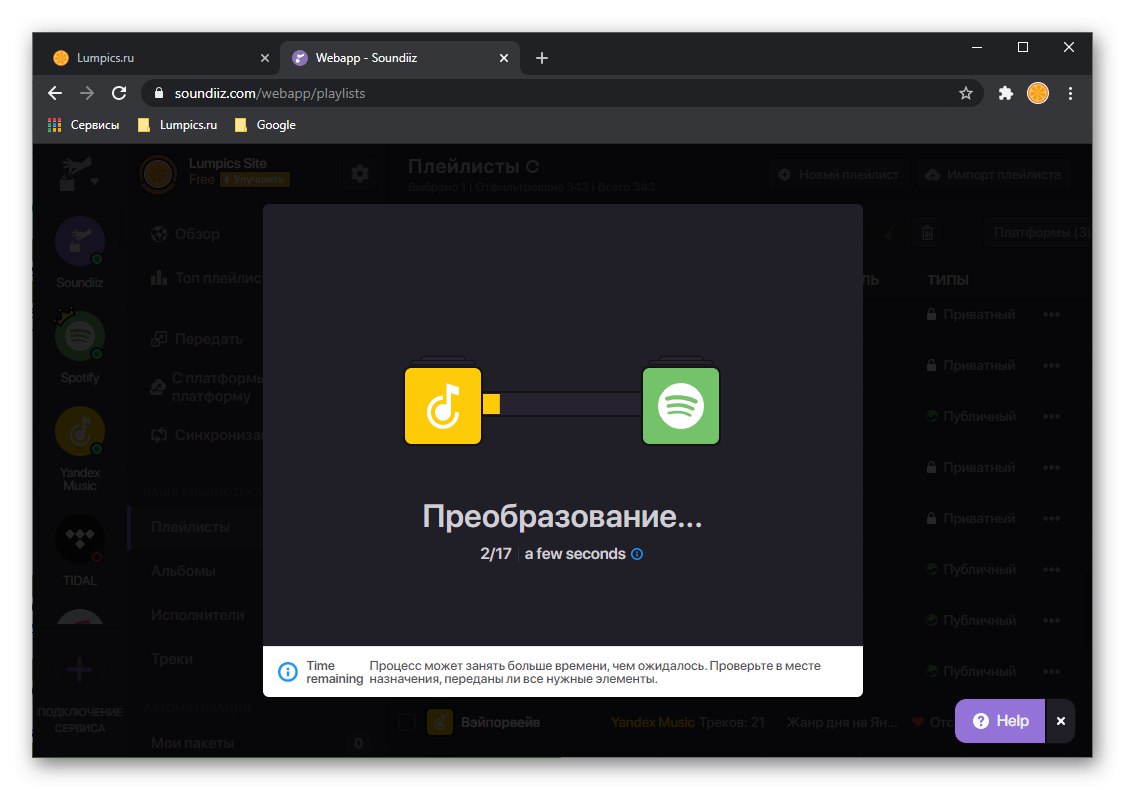This screenshot has height=790, width=1125.
Task: Open account settings via the gear icon
Action: click(x=360, y=172)
